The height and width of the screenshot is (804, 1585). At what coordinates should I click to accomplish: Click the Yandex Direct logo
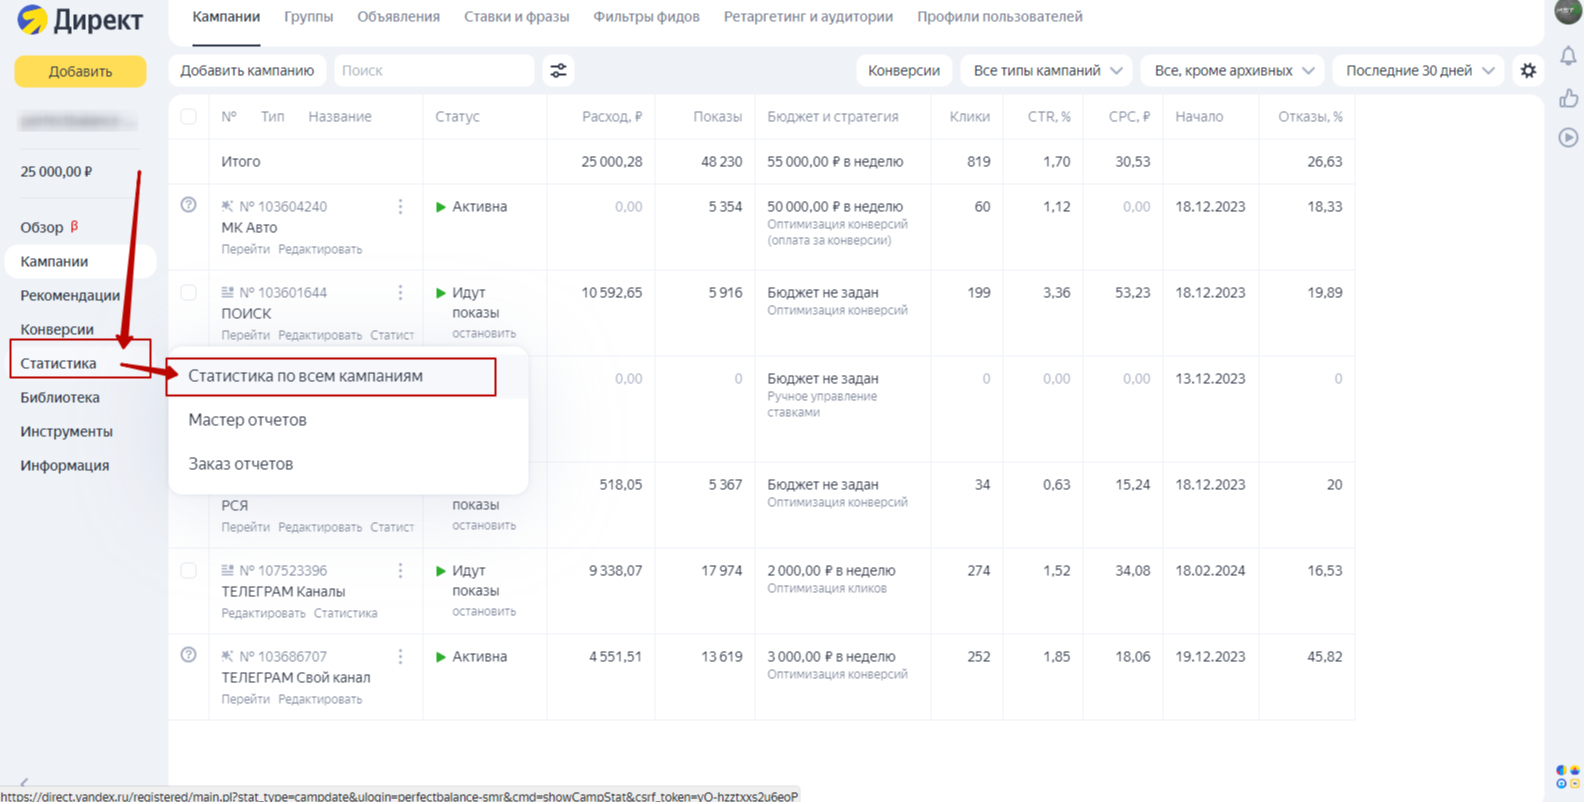click(x=80, y=20)
